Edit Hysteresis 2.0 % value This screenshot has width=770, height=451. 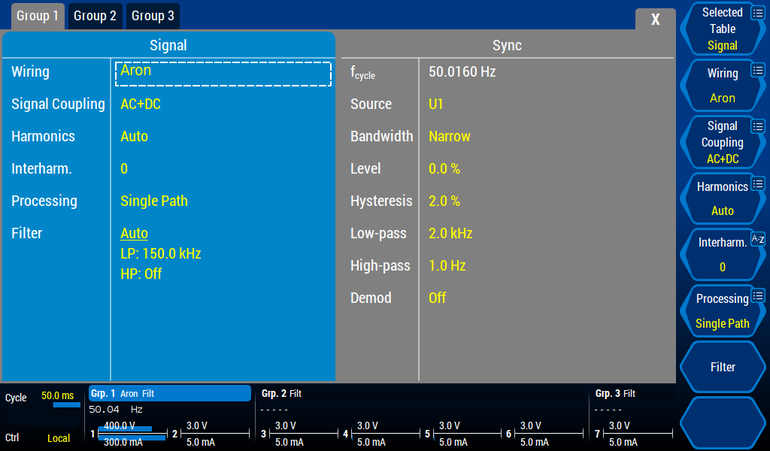point(444,201)
